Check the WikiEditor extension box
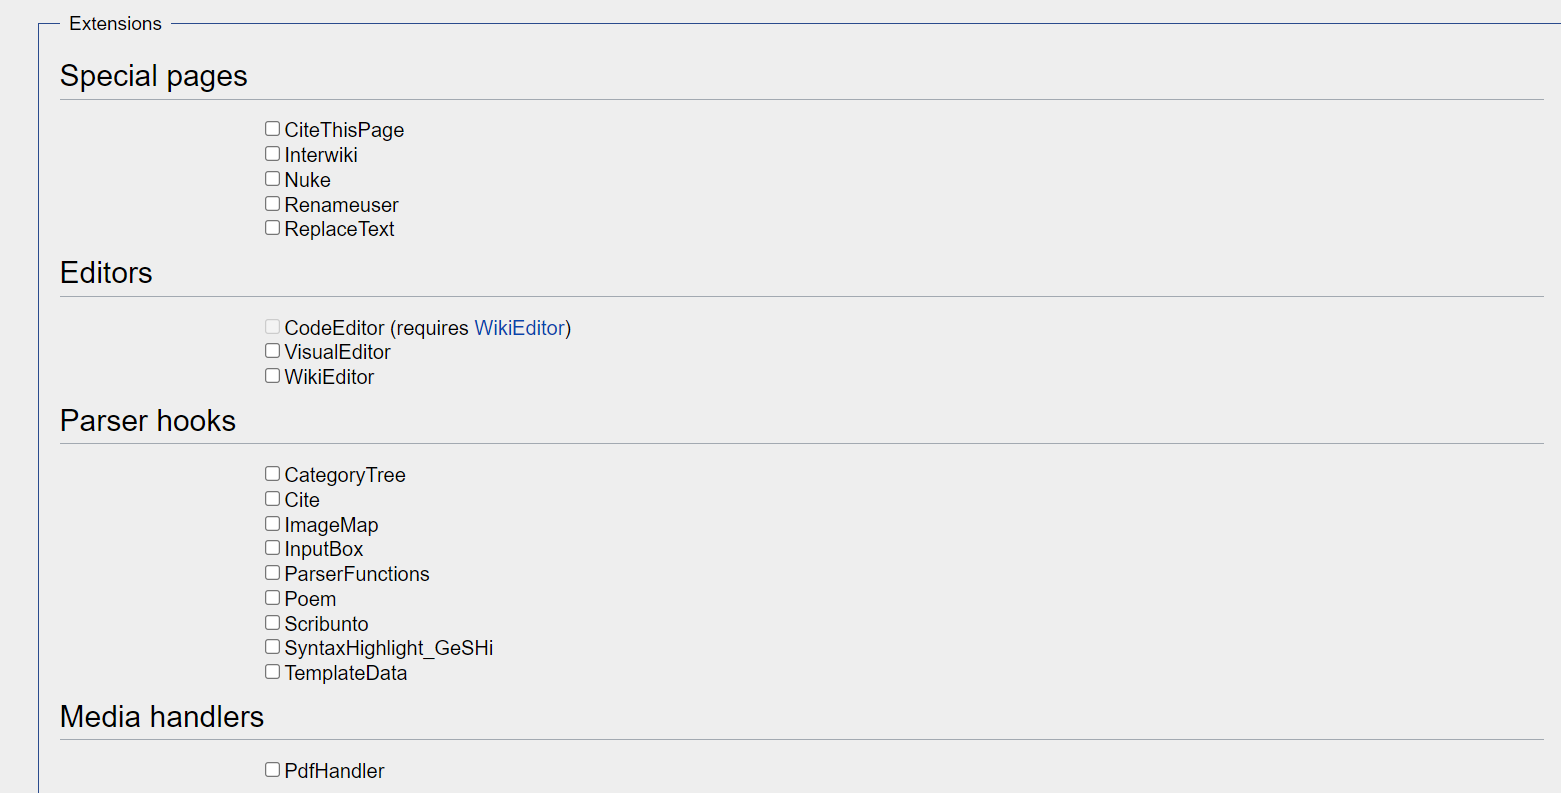 click(272, 376)
